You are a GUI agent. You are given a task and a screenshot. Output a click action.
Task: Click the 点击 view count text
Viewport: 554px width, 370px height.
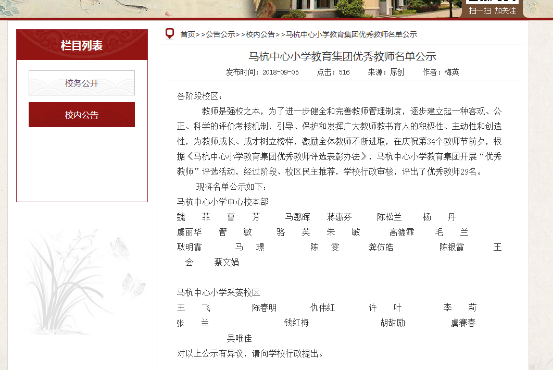click(333, 72)
